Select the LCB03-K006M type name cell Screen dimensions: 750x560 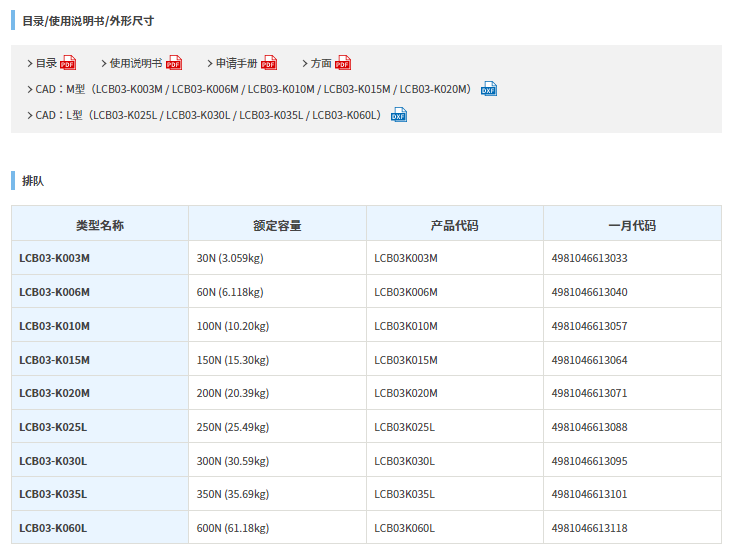click(x=100, y=292)
